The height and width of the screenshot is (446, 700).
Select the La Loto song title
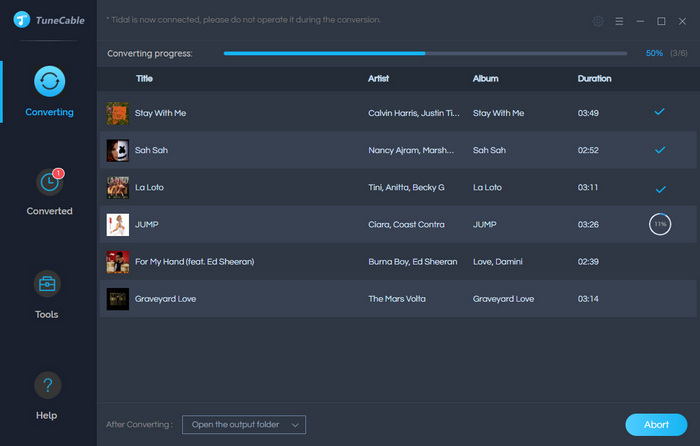[149, 188]
